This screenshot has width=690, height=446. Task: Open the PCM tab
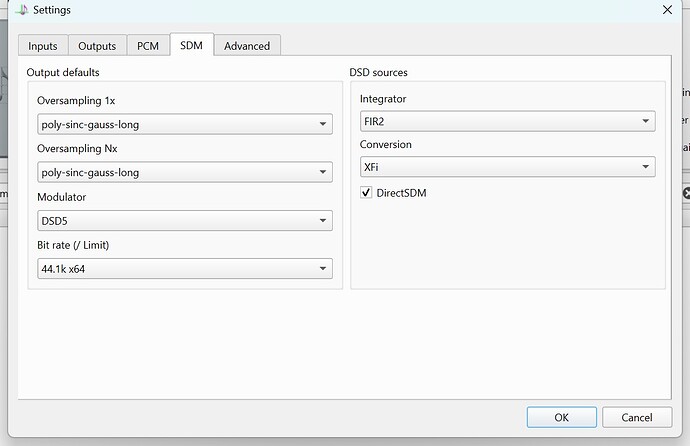(x=148, y=46)
